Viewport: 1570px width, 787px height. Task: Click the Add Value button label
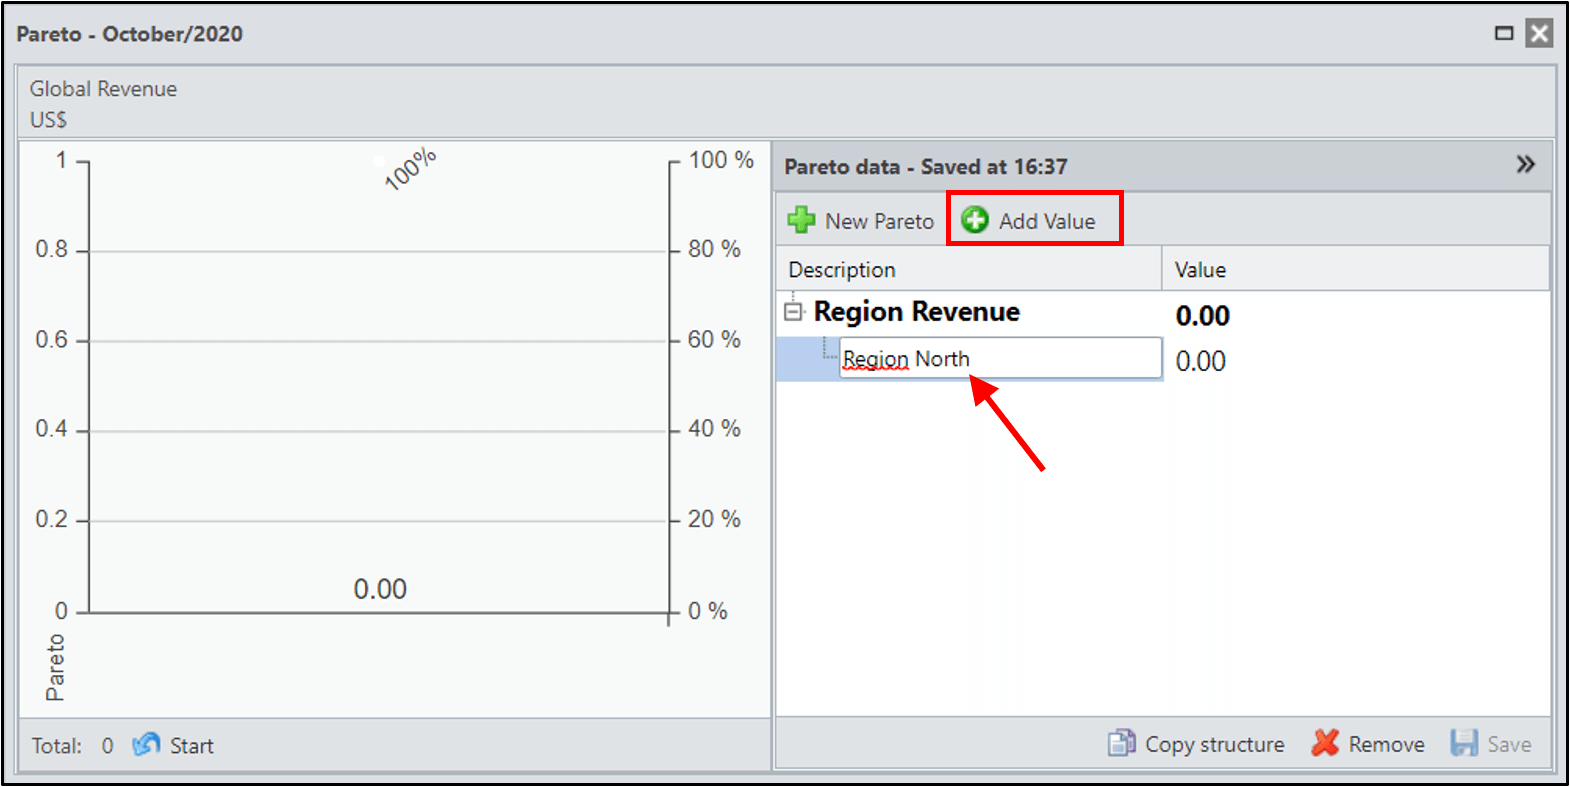tap(1047, 221)
